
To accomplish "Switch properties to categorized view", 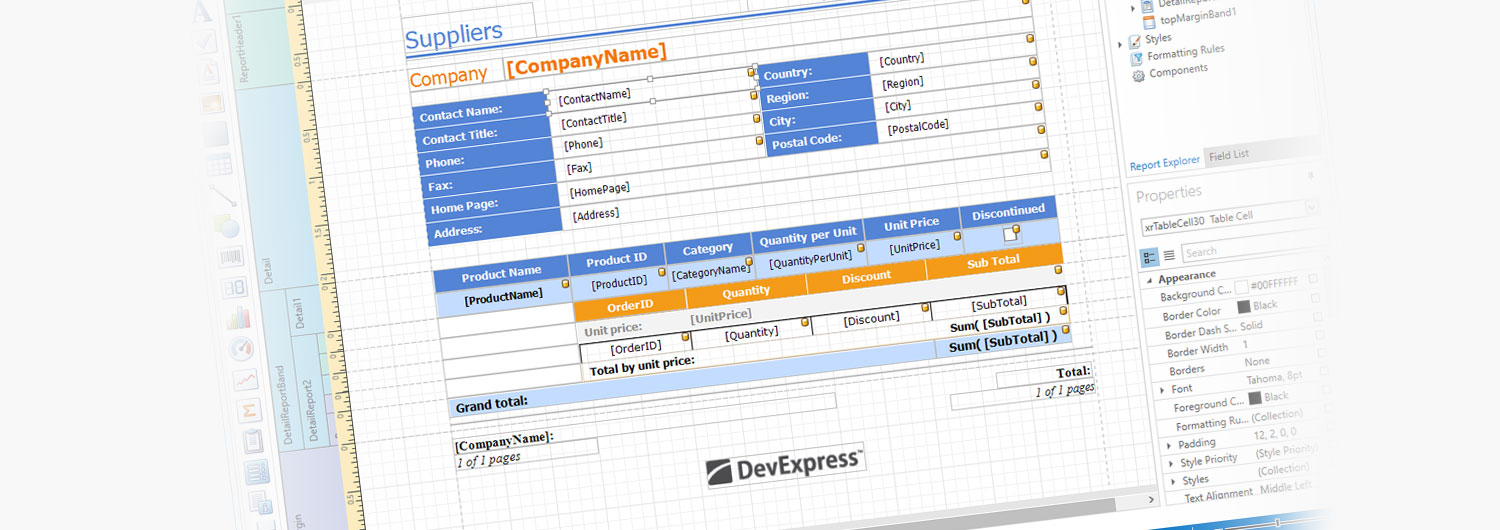I will coord(1149,257).
